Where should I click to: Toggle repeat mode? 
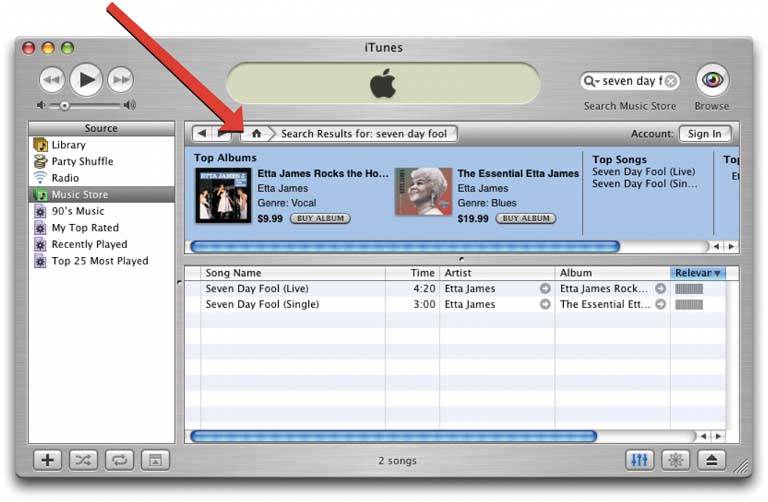click(x=119, y=460)
